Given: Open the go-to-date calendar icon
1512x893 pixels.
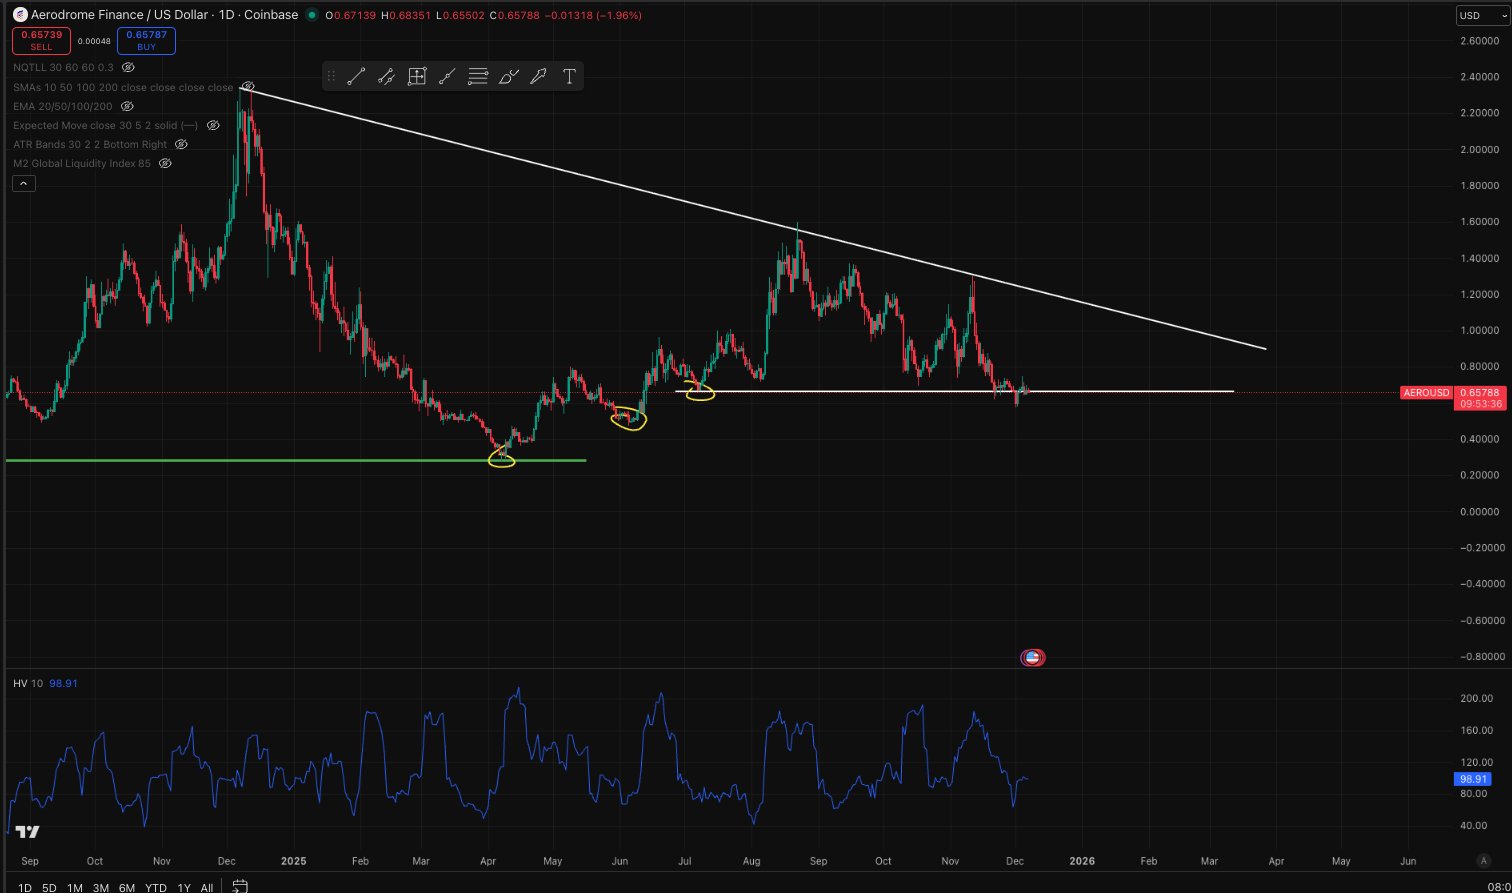Looking at the screenshot, I should (x=240, y=886).
